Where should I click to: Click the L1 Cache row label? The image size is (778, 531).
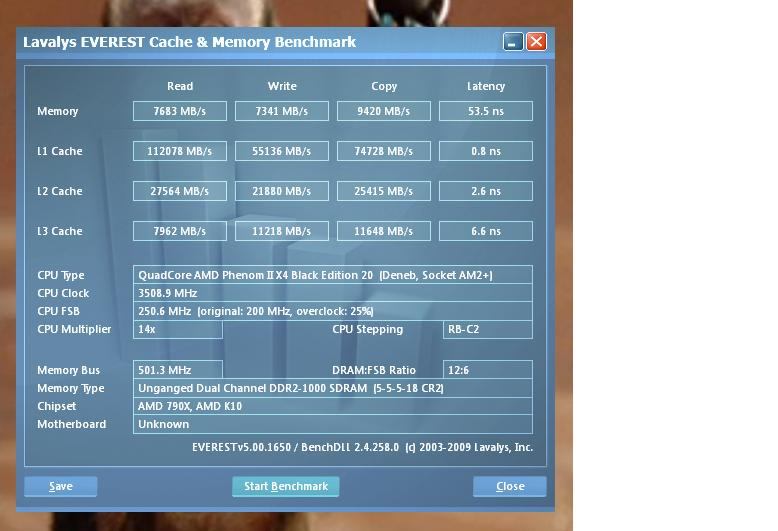[x=60, y=151]
